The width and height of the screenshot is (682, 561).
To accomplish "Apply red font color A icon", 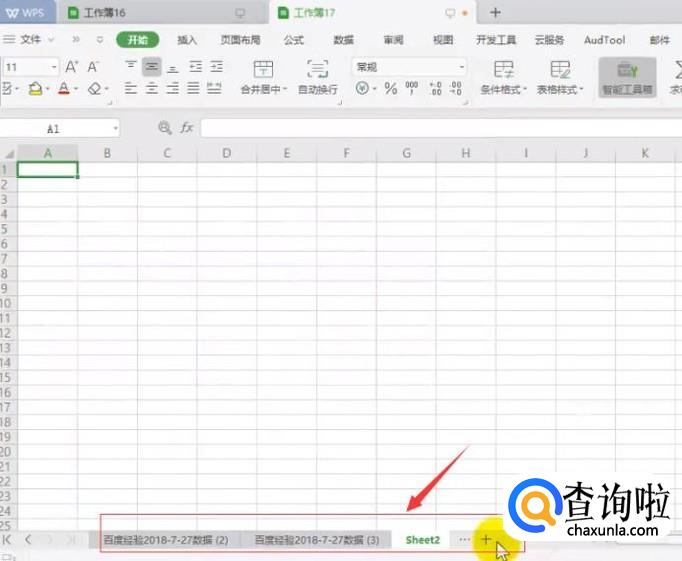I will click(x=64, y=89).
